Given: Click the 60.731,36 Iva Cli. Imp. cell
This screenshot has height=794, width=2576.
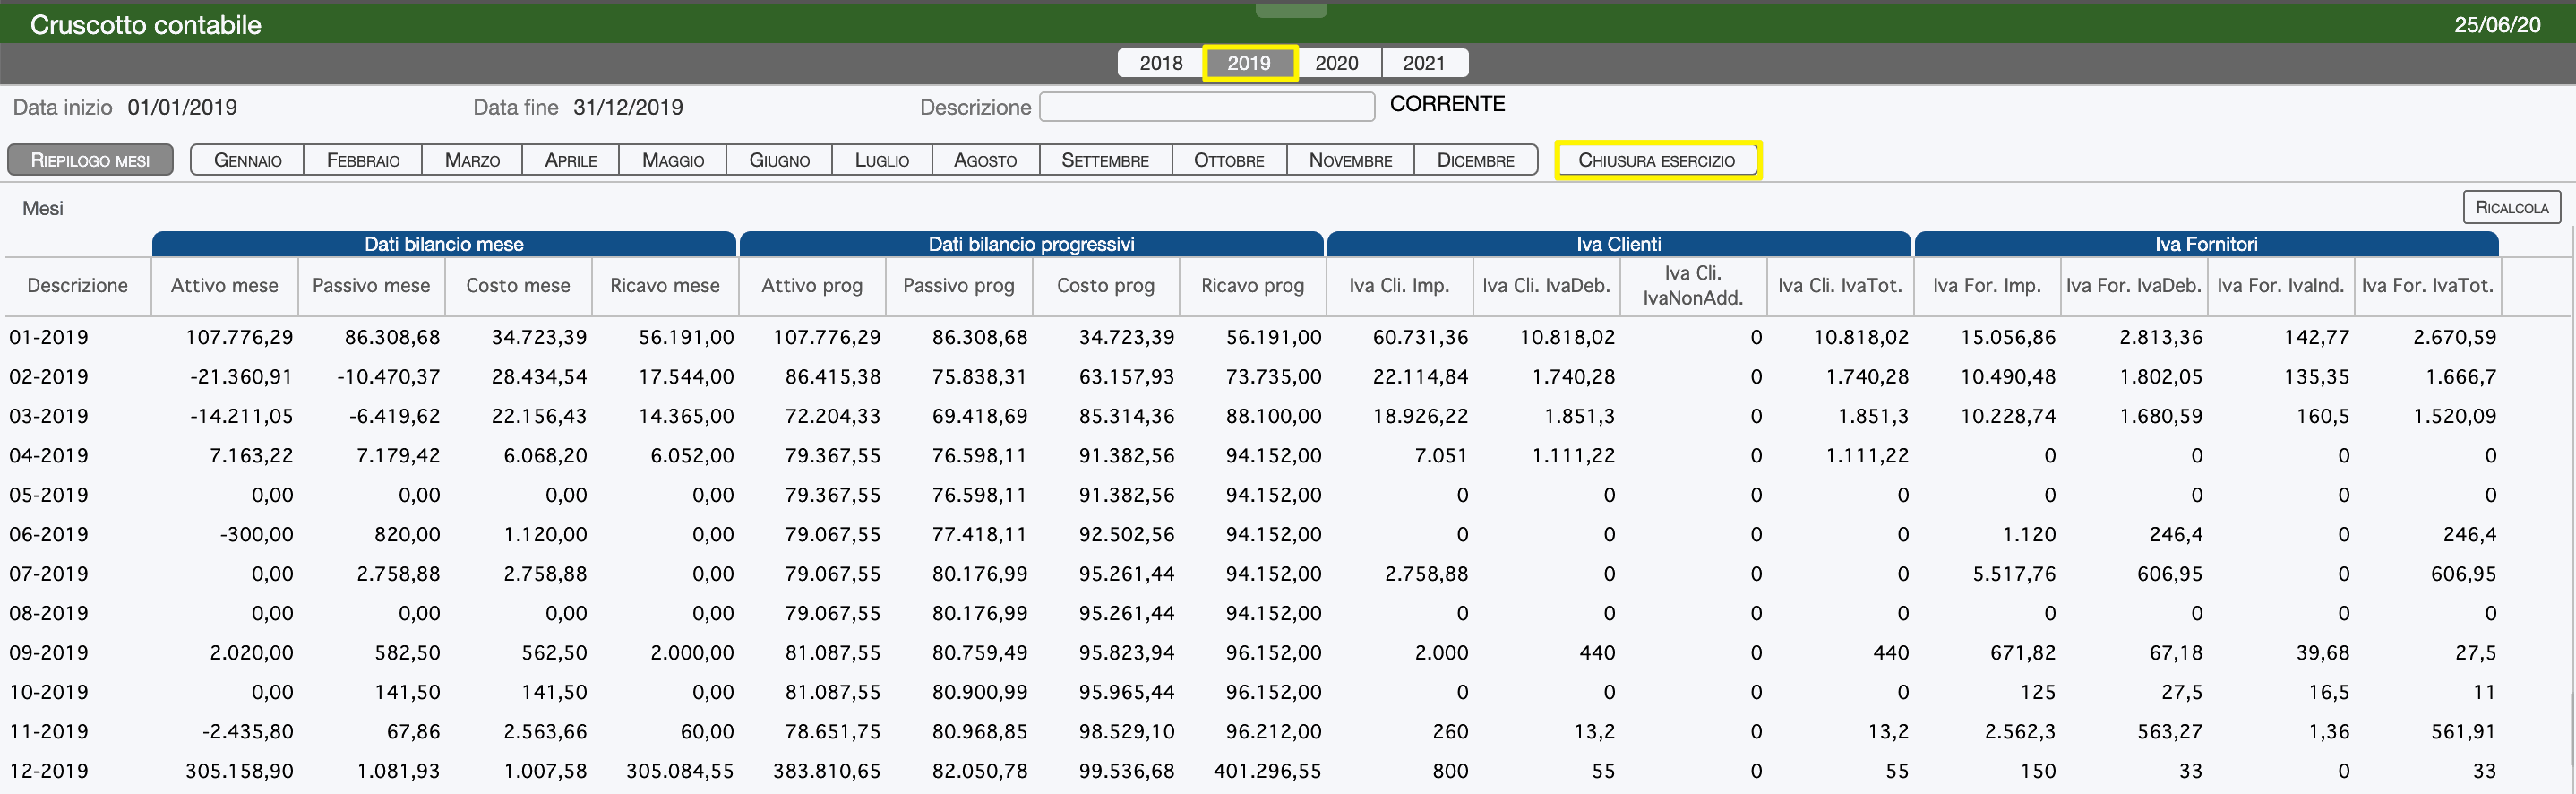Looking at the screenshot, I should coord(1420,337).
